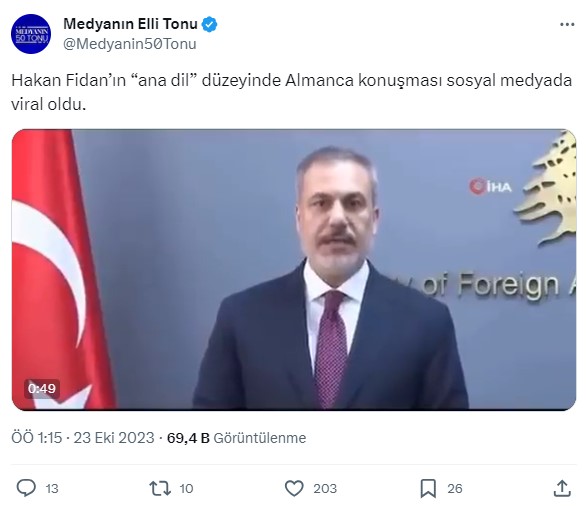588x511 pixels.
Task: Play the Hakan Fidan video
Action: [294, 270]
